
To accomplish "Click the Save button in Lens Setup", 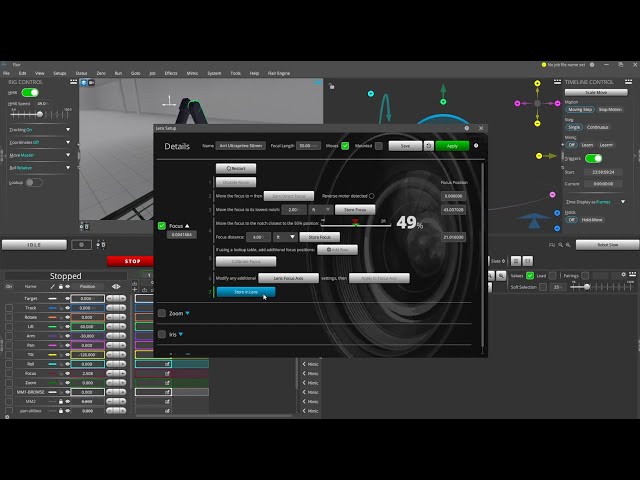I will pos(405,146).
